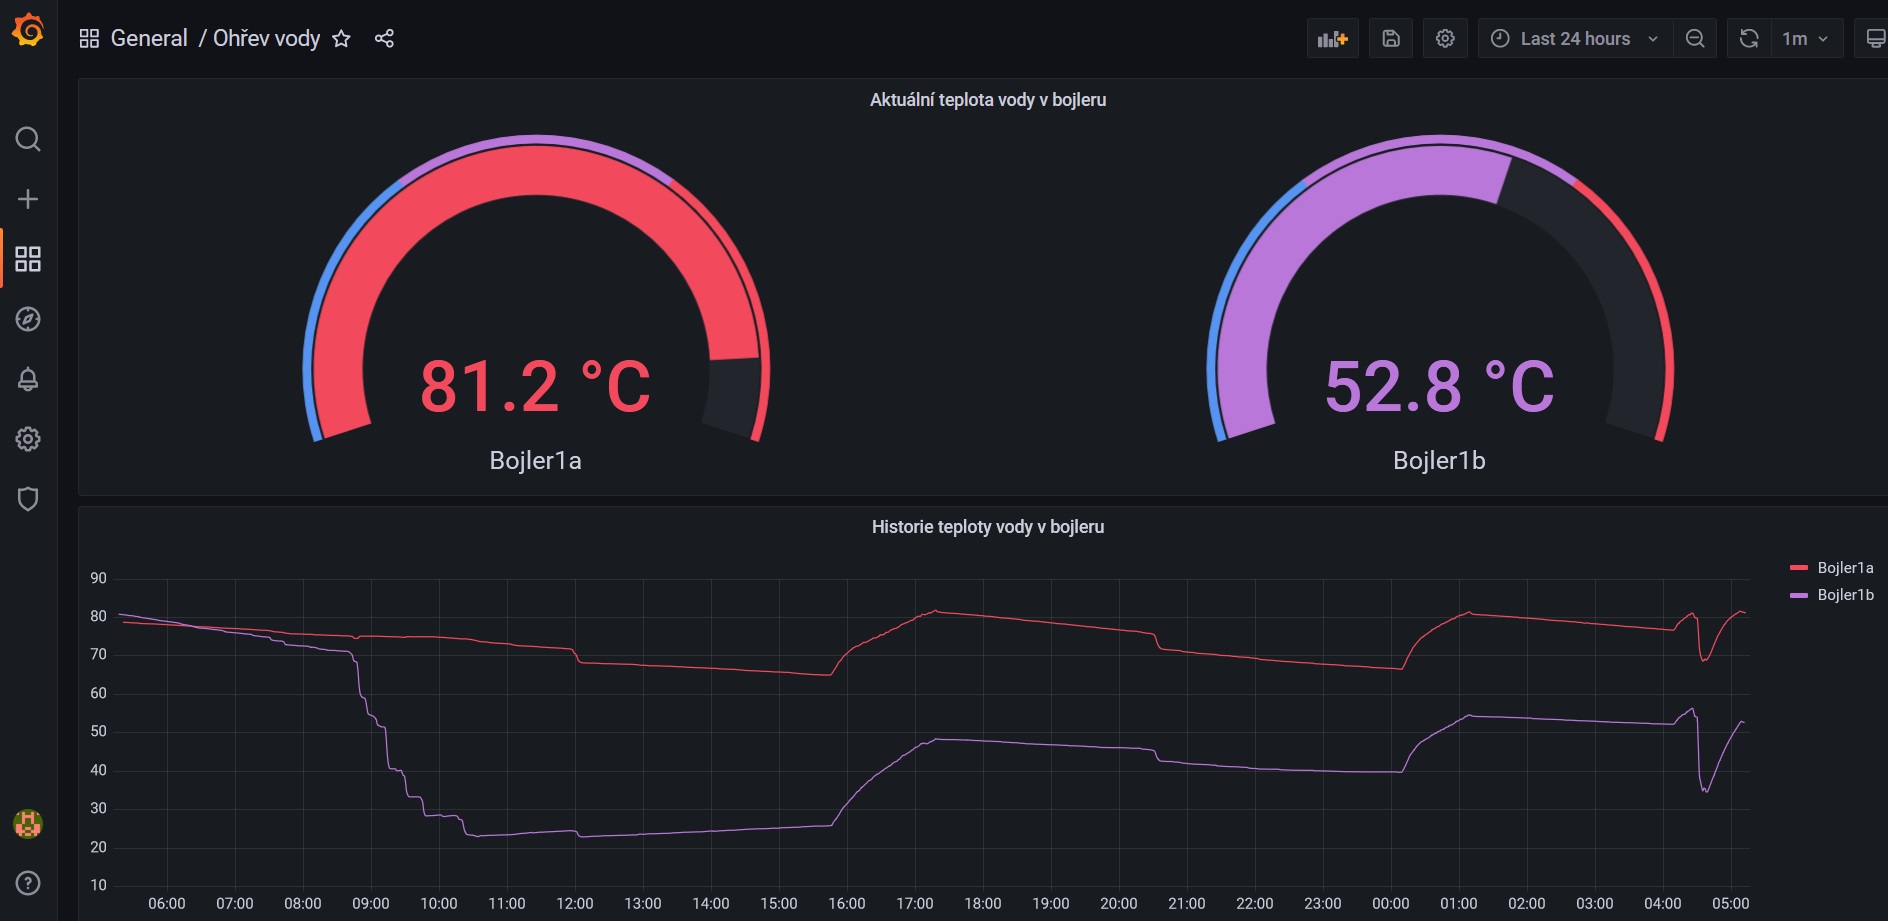Expand the 1m refresh interval dropdown
The height and width of the screenshot is (921, 1888).
point(1805,39)
